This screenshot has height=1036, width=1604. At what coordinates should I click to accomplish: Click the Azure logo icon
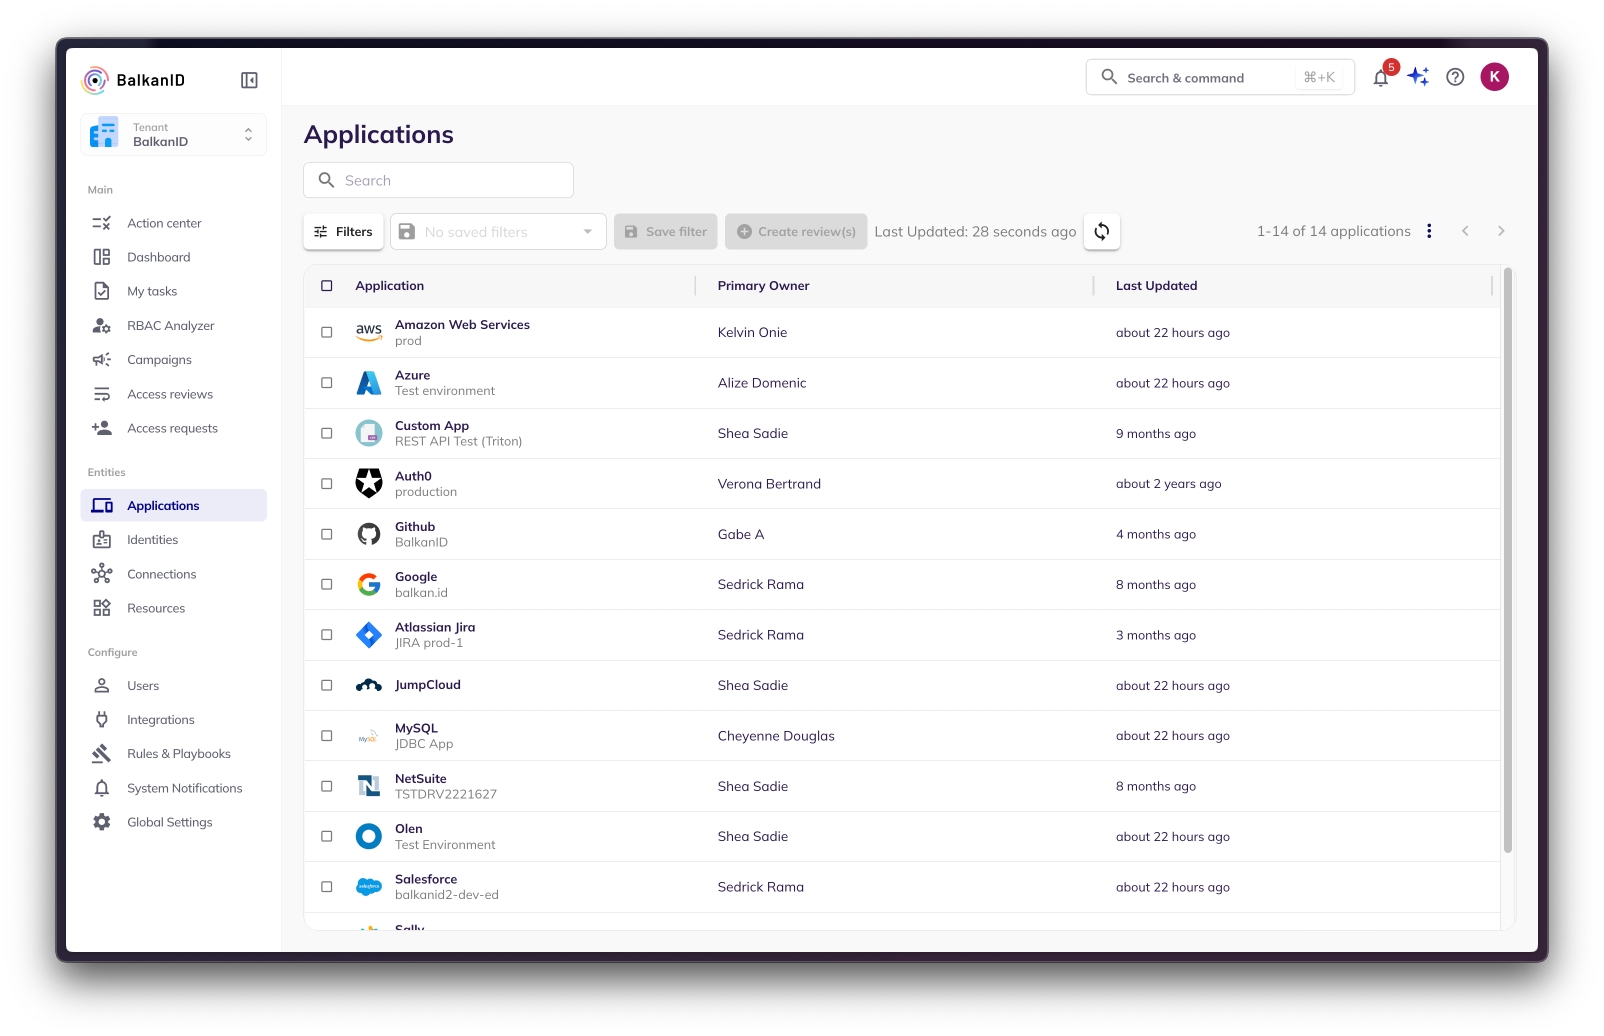369,383
